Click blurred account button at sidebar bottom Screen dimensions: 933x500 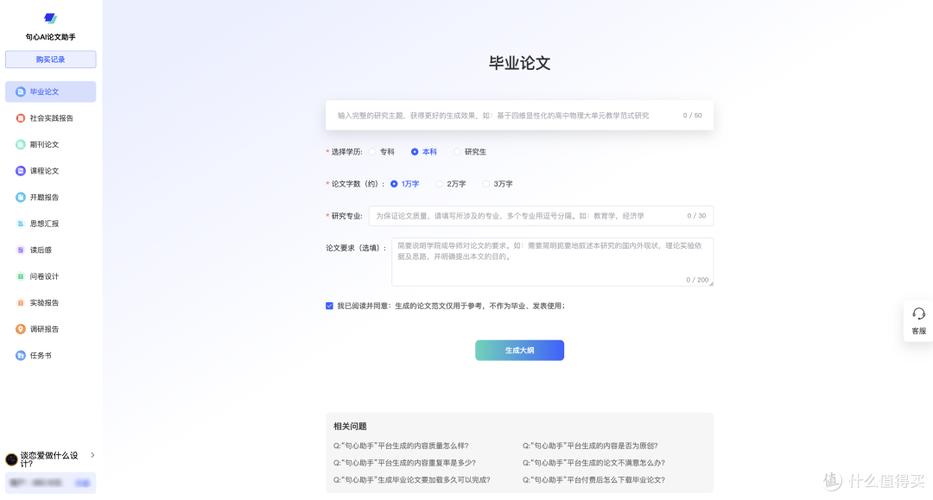[x=51, y=483]
